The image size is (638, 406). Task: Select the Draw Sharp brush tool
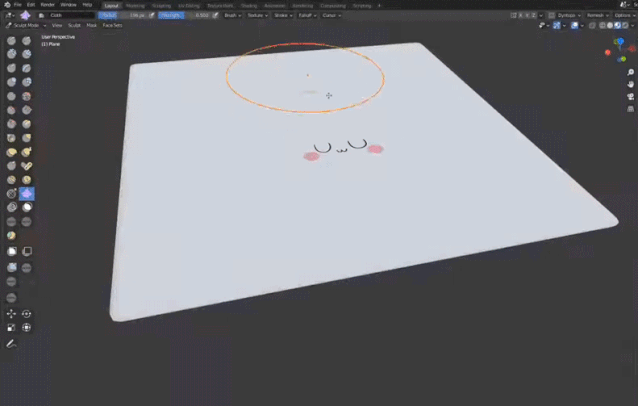click(x=27, y=41)
